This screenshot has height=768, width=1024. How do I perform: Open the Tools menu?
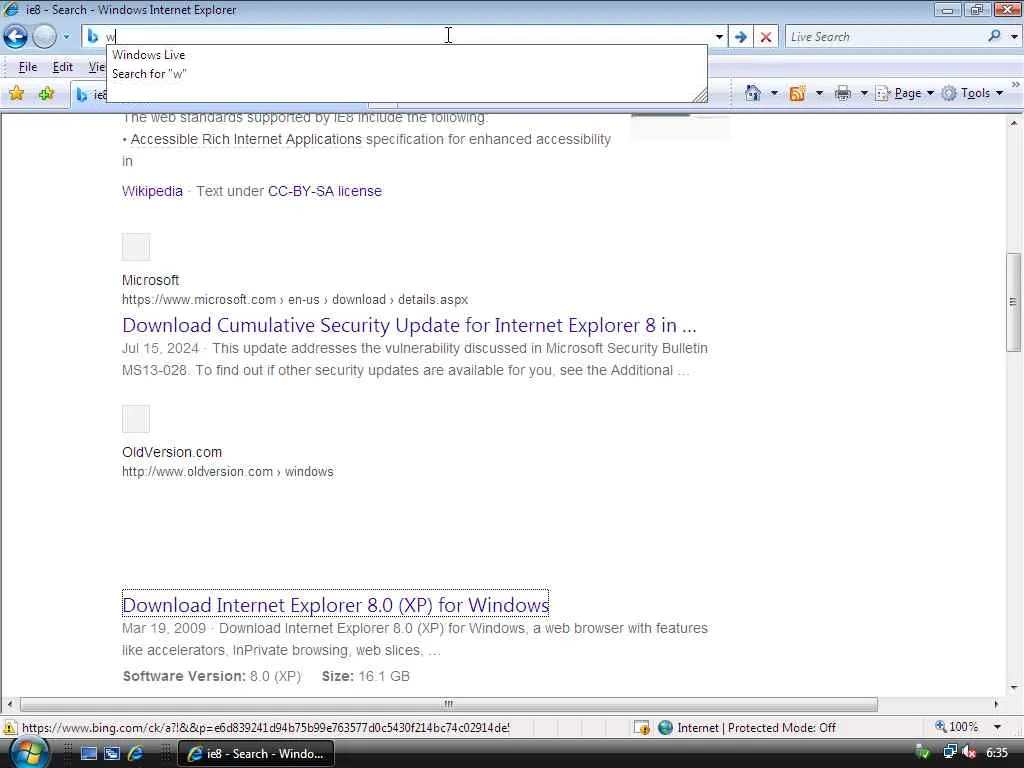[x=972, y=93]
